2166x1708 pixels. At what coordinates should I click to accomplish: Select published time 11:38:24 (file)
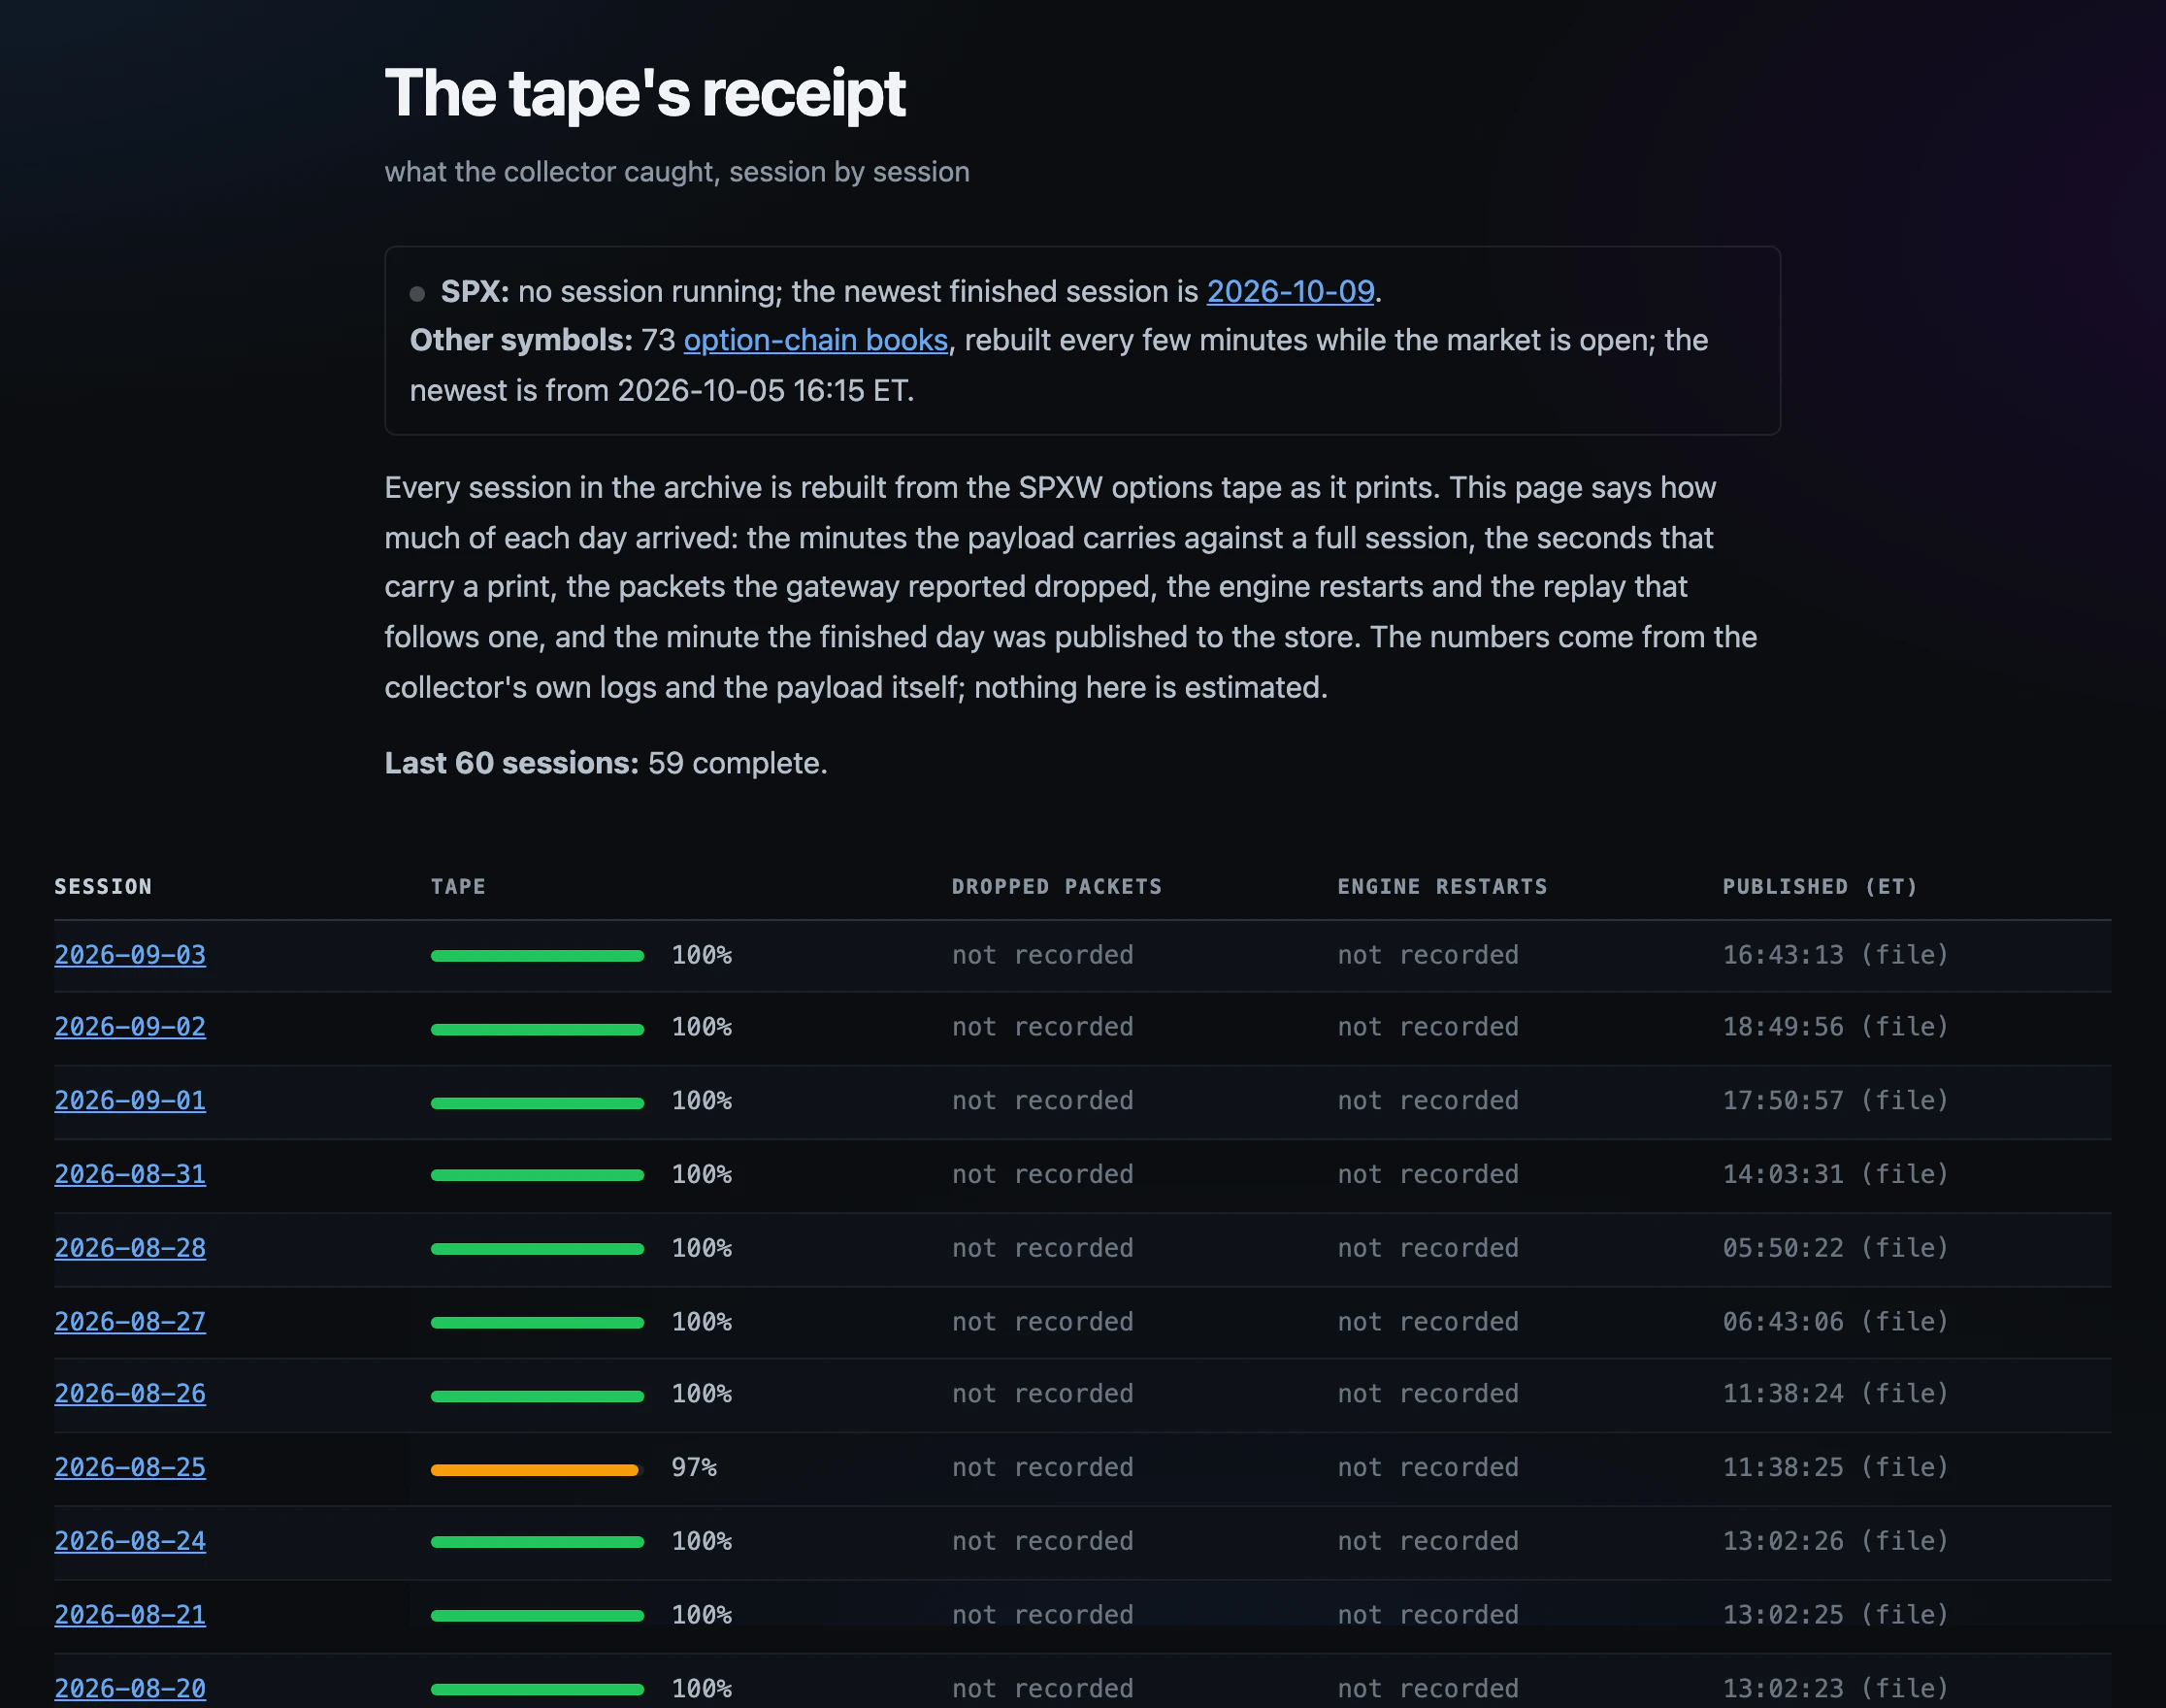pos(1835,1394)
